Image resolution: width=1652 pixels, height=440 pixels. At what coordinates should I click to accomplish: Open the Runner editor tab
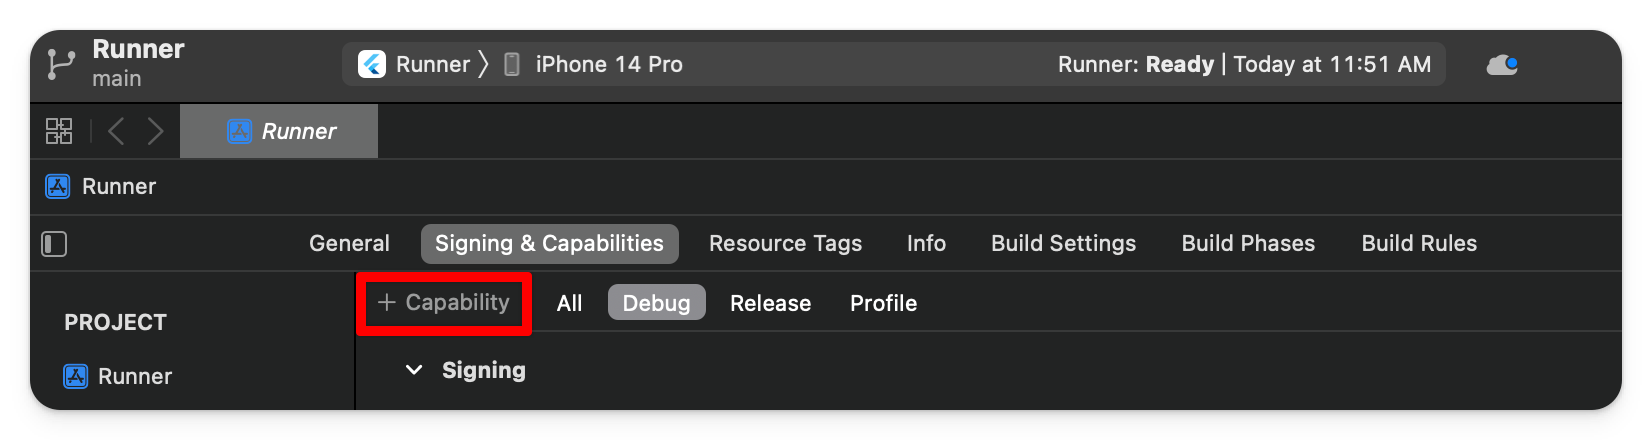[279, 131]
